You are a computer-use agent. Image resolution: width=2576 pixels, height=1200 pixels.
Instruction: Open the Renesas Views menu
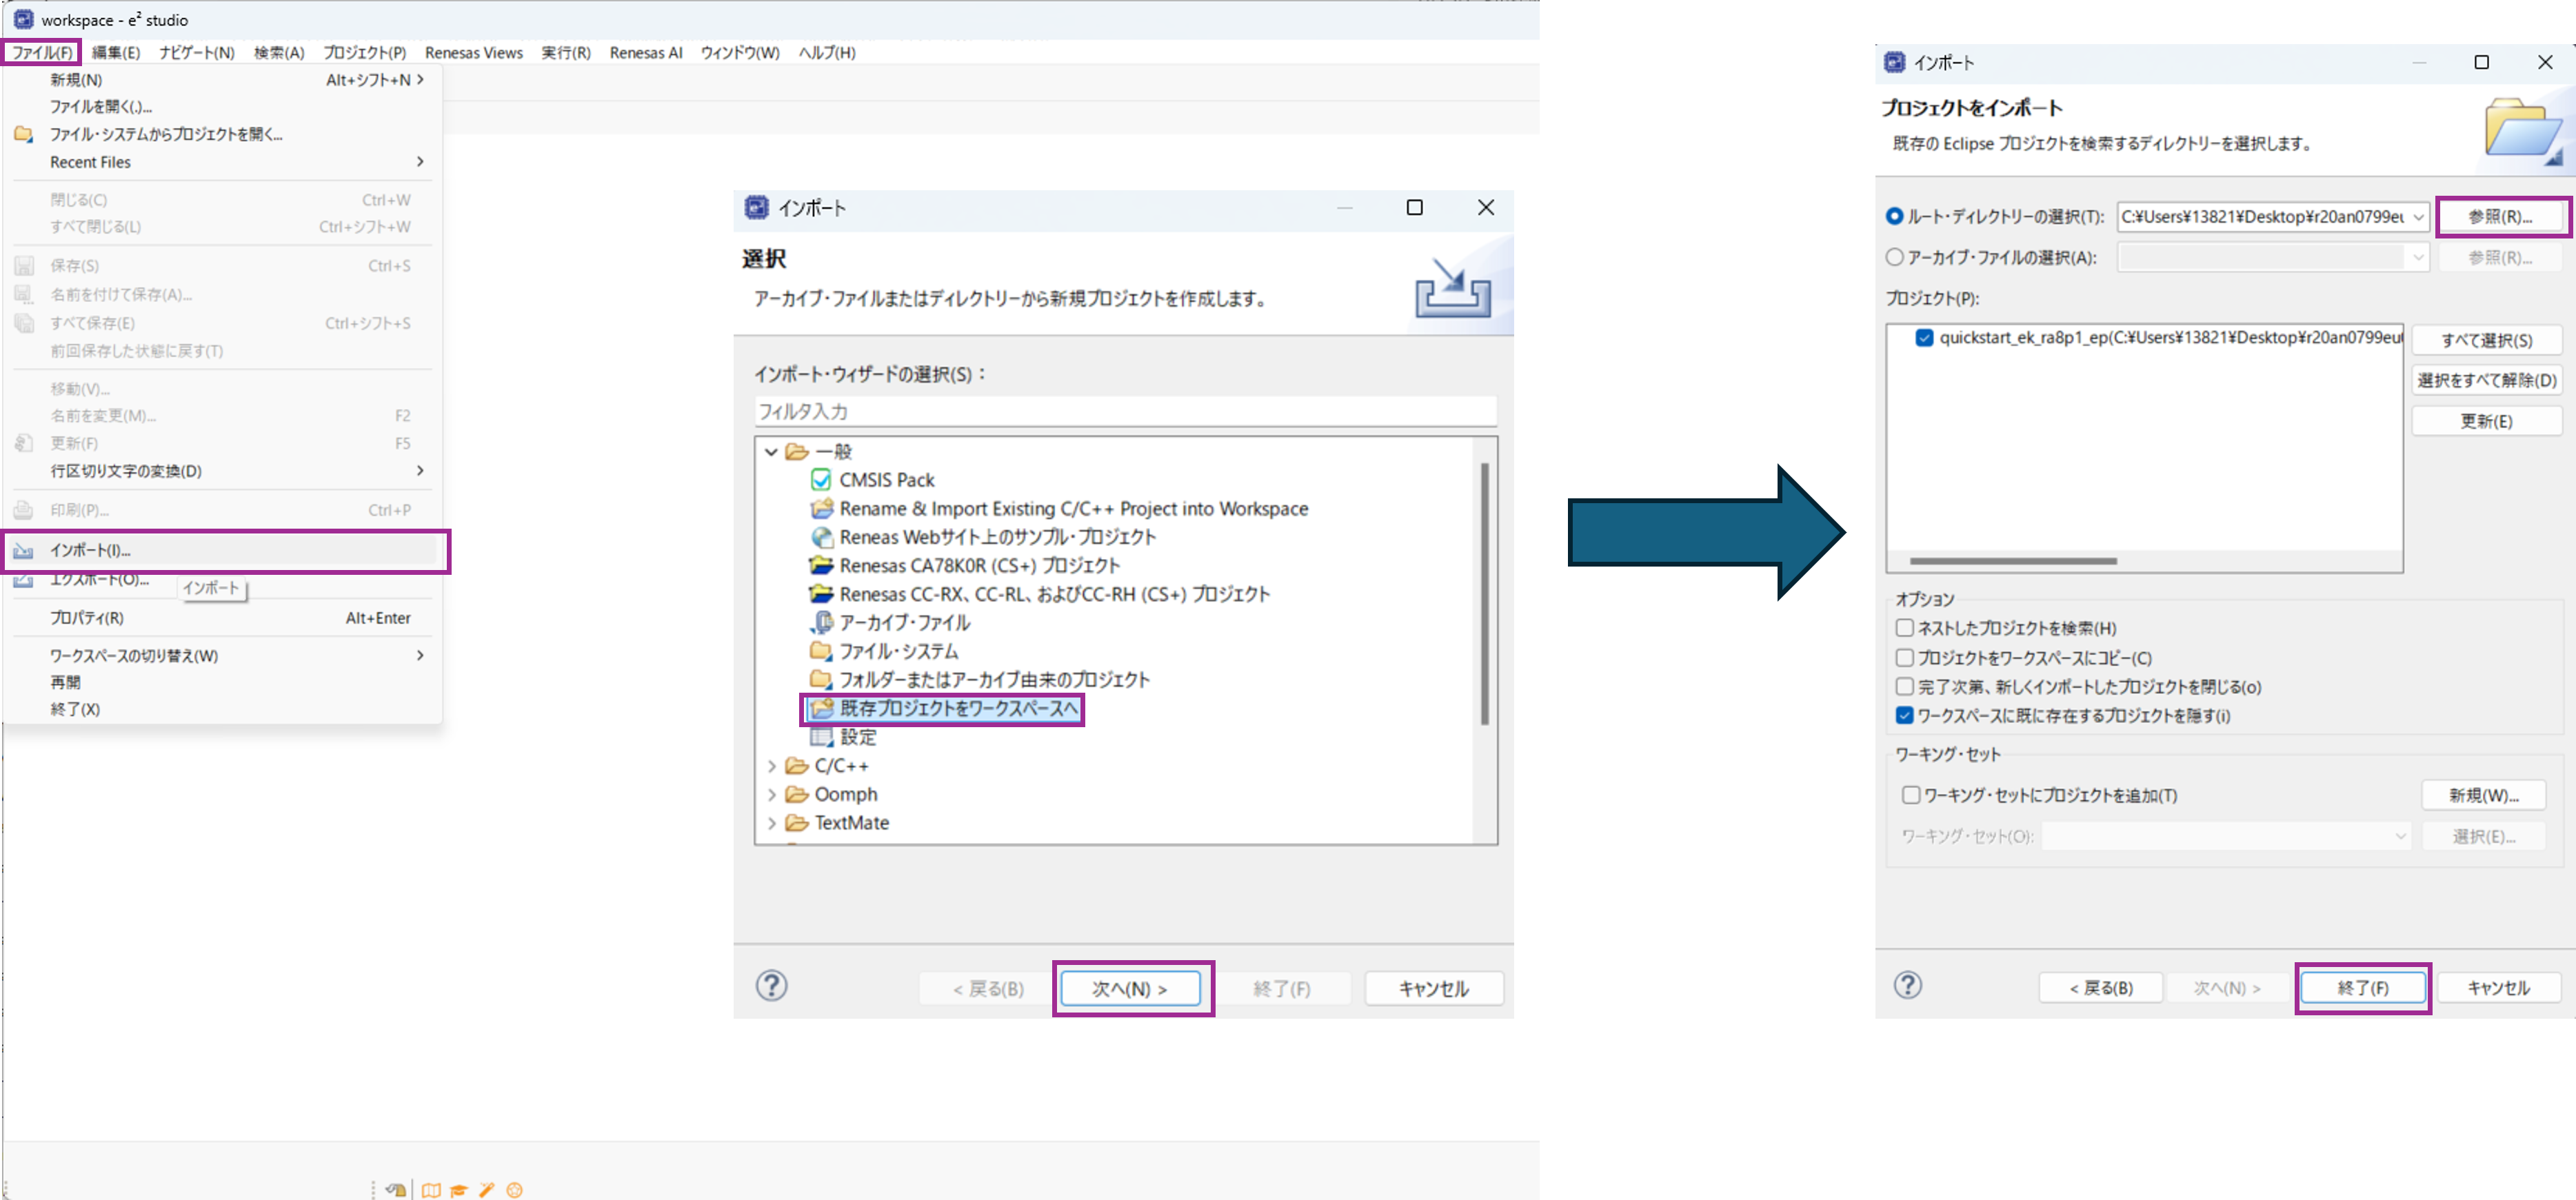[x=473, y=53]
